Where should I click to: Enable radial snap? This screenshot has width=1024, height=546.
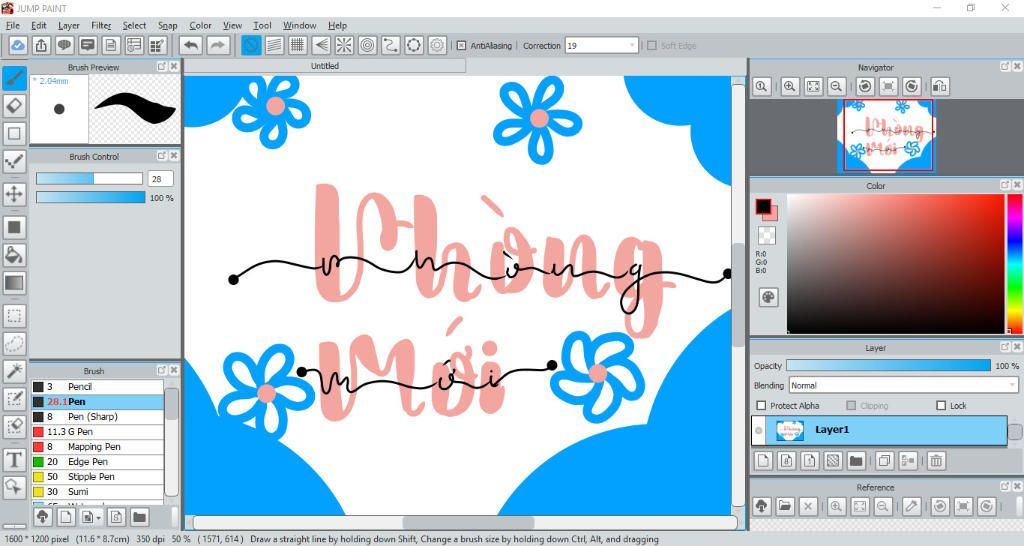click(344, 45)
